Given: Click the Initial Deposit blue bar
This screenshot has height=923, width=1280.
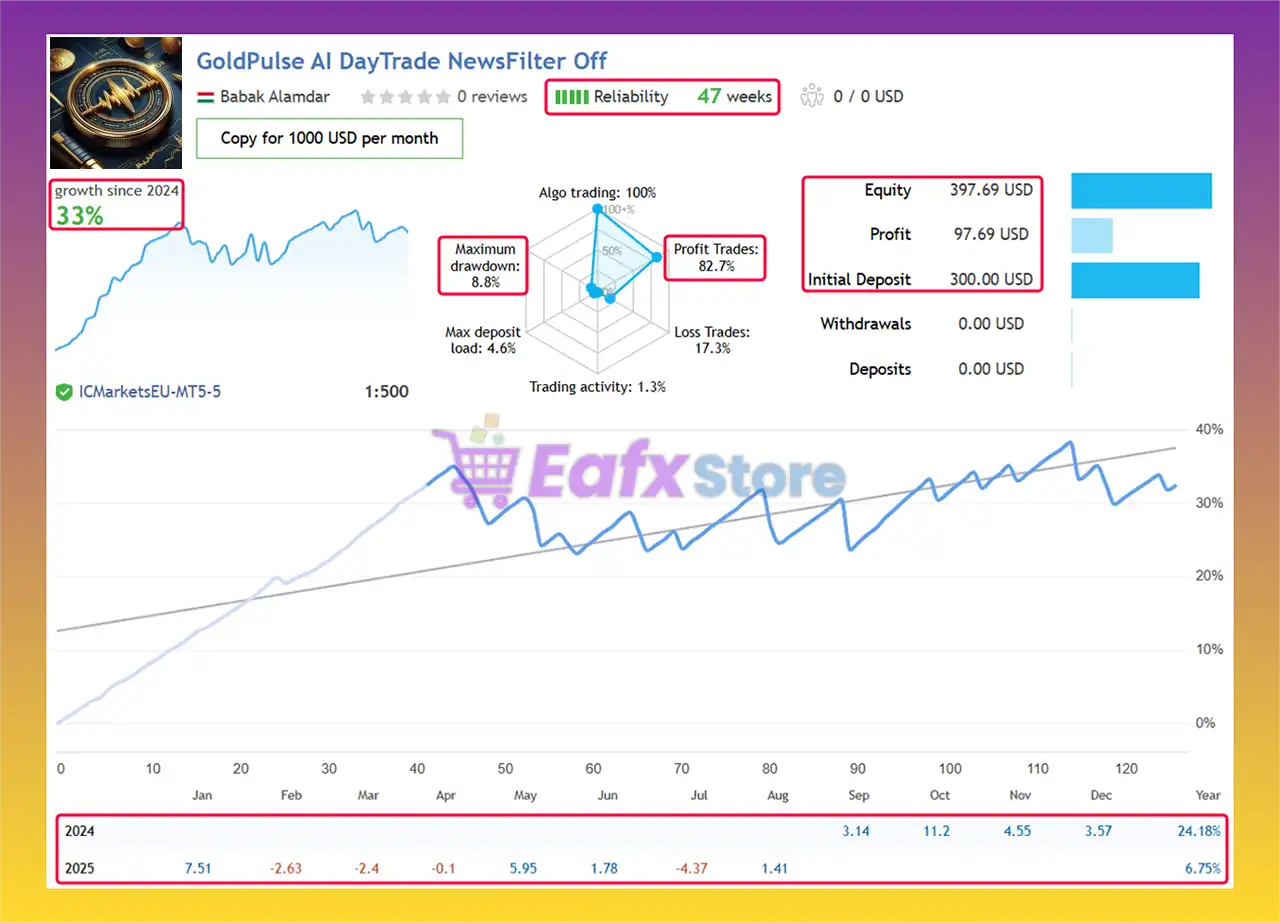Looking at the screenshot, I should coord(1135,280).
